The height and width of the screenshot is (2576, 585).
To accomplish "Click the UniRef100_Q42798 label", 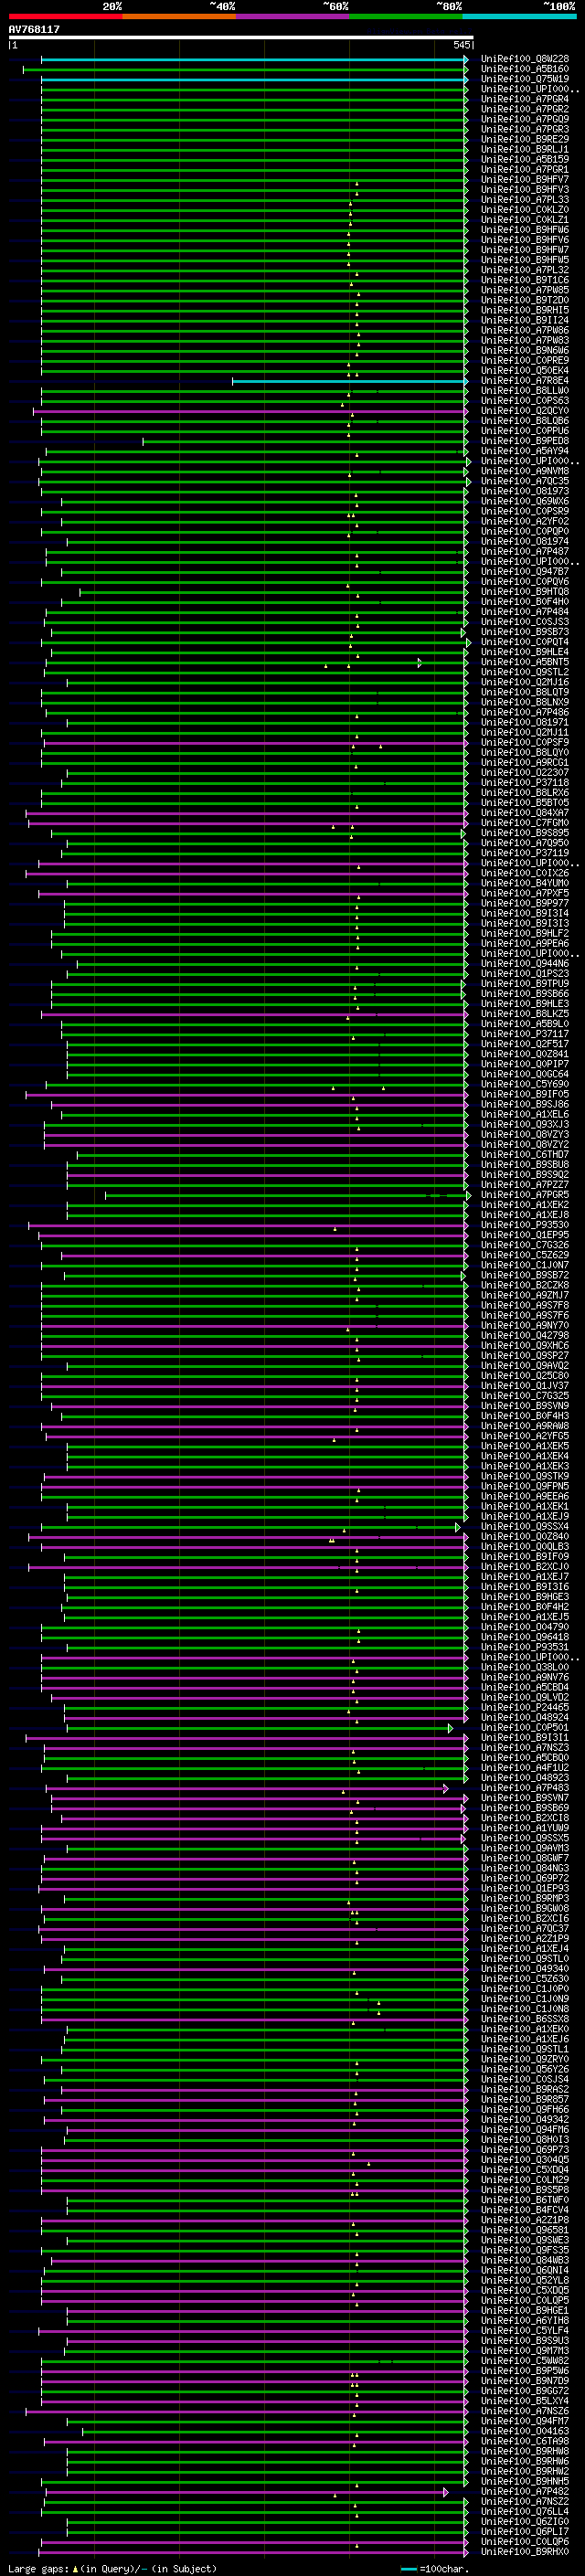I will coord(525,1336).
